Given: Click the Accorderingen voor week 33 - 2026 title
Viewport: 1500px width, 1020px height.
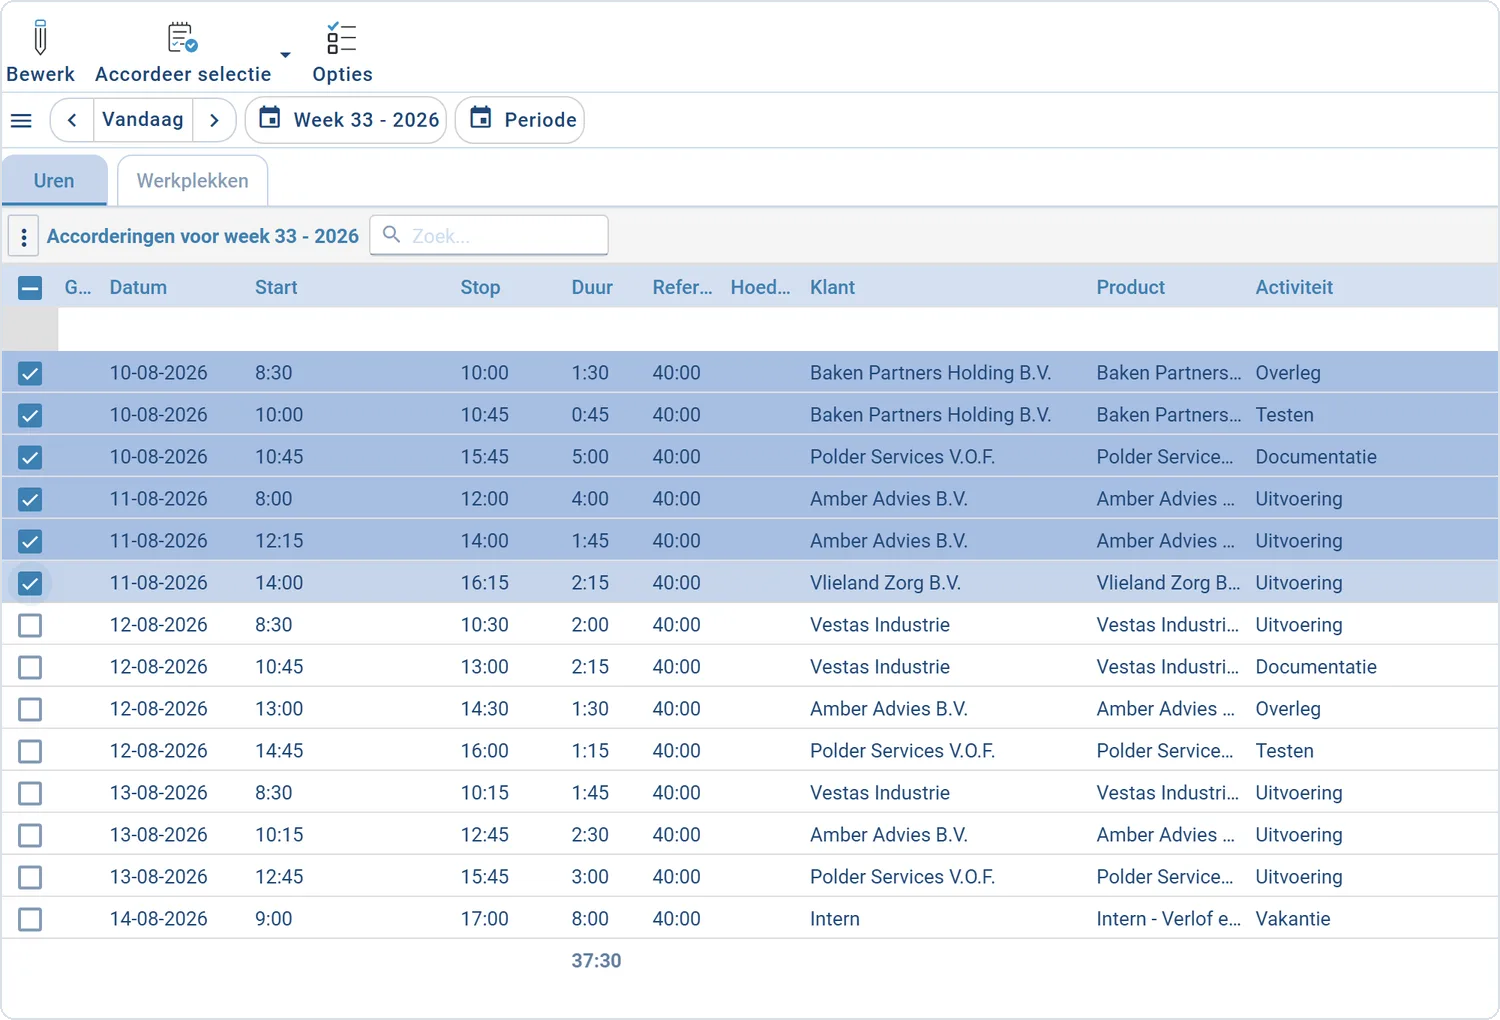Looking at the screenshot, I should [203, 237].
